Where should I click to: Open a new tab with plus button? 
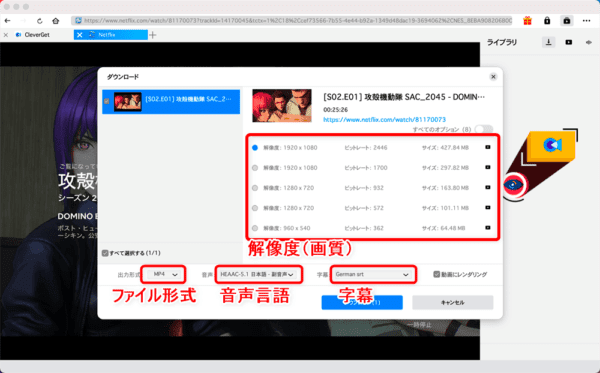[x=153, y=35]
